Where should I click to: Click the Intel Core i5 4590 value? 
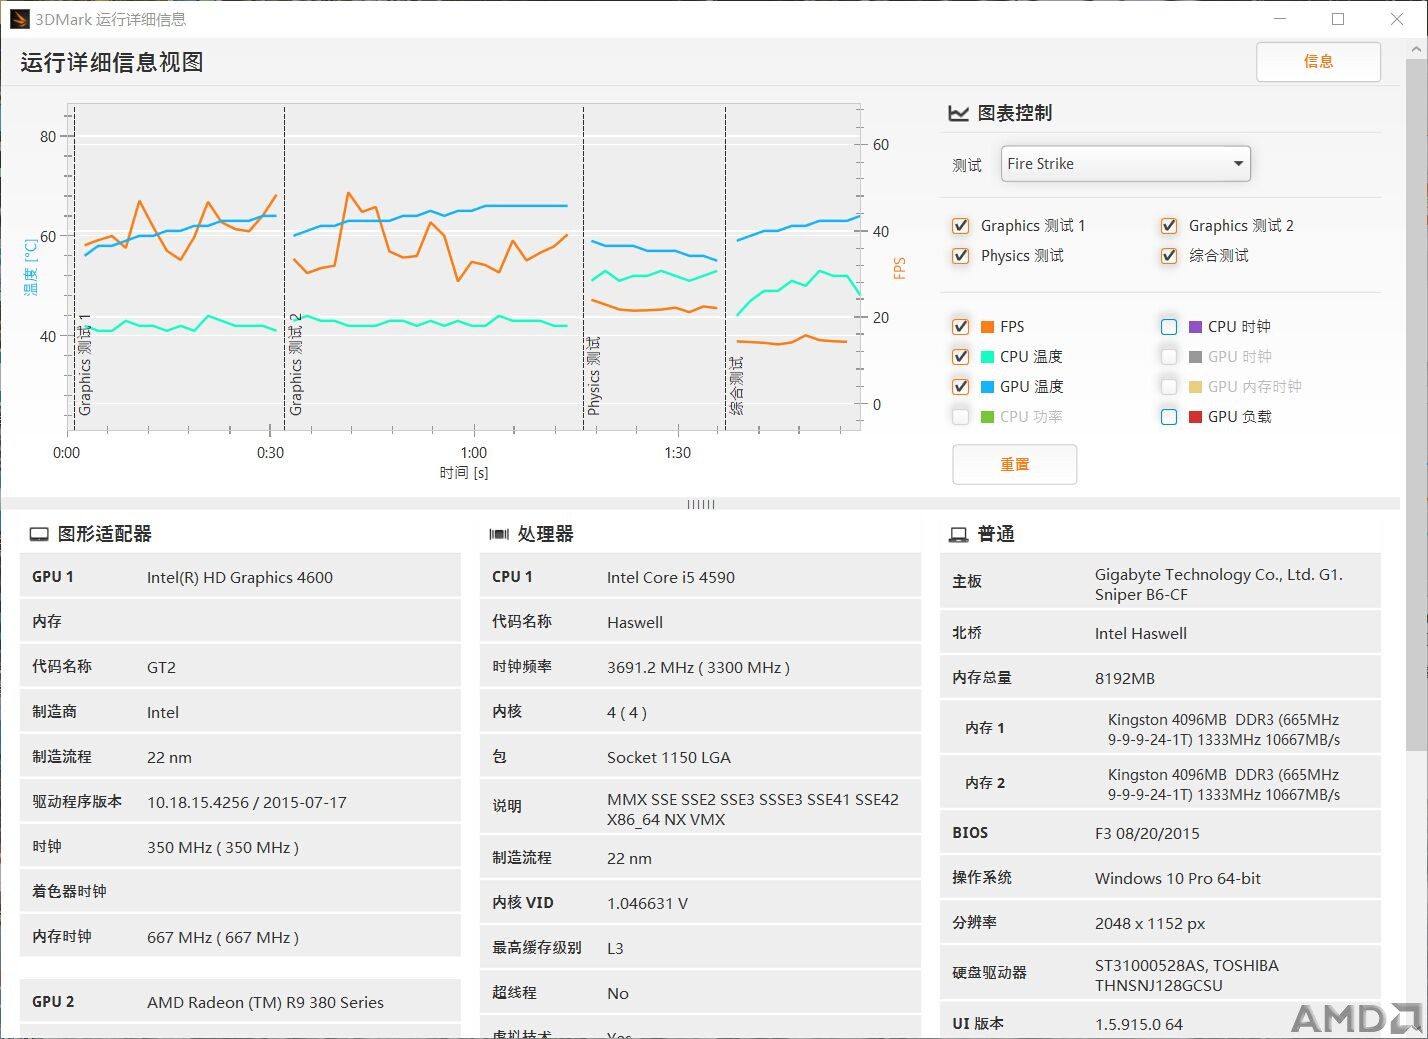point(671,578)
